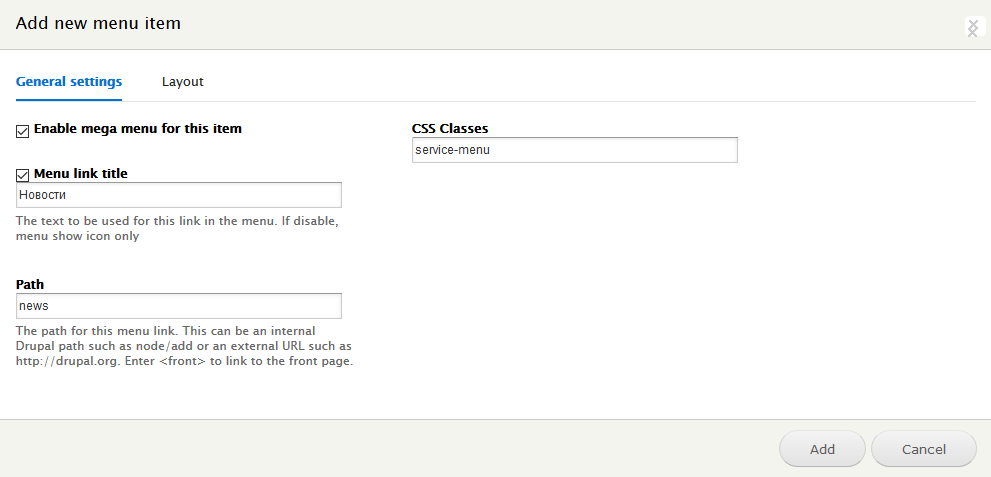Click the Menu link title label
The width and height of the screenshot is (991, 477).
(x=81, y=174)
